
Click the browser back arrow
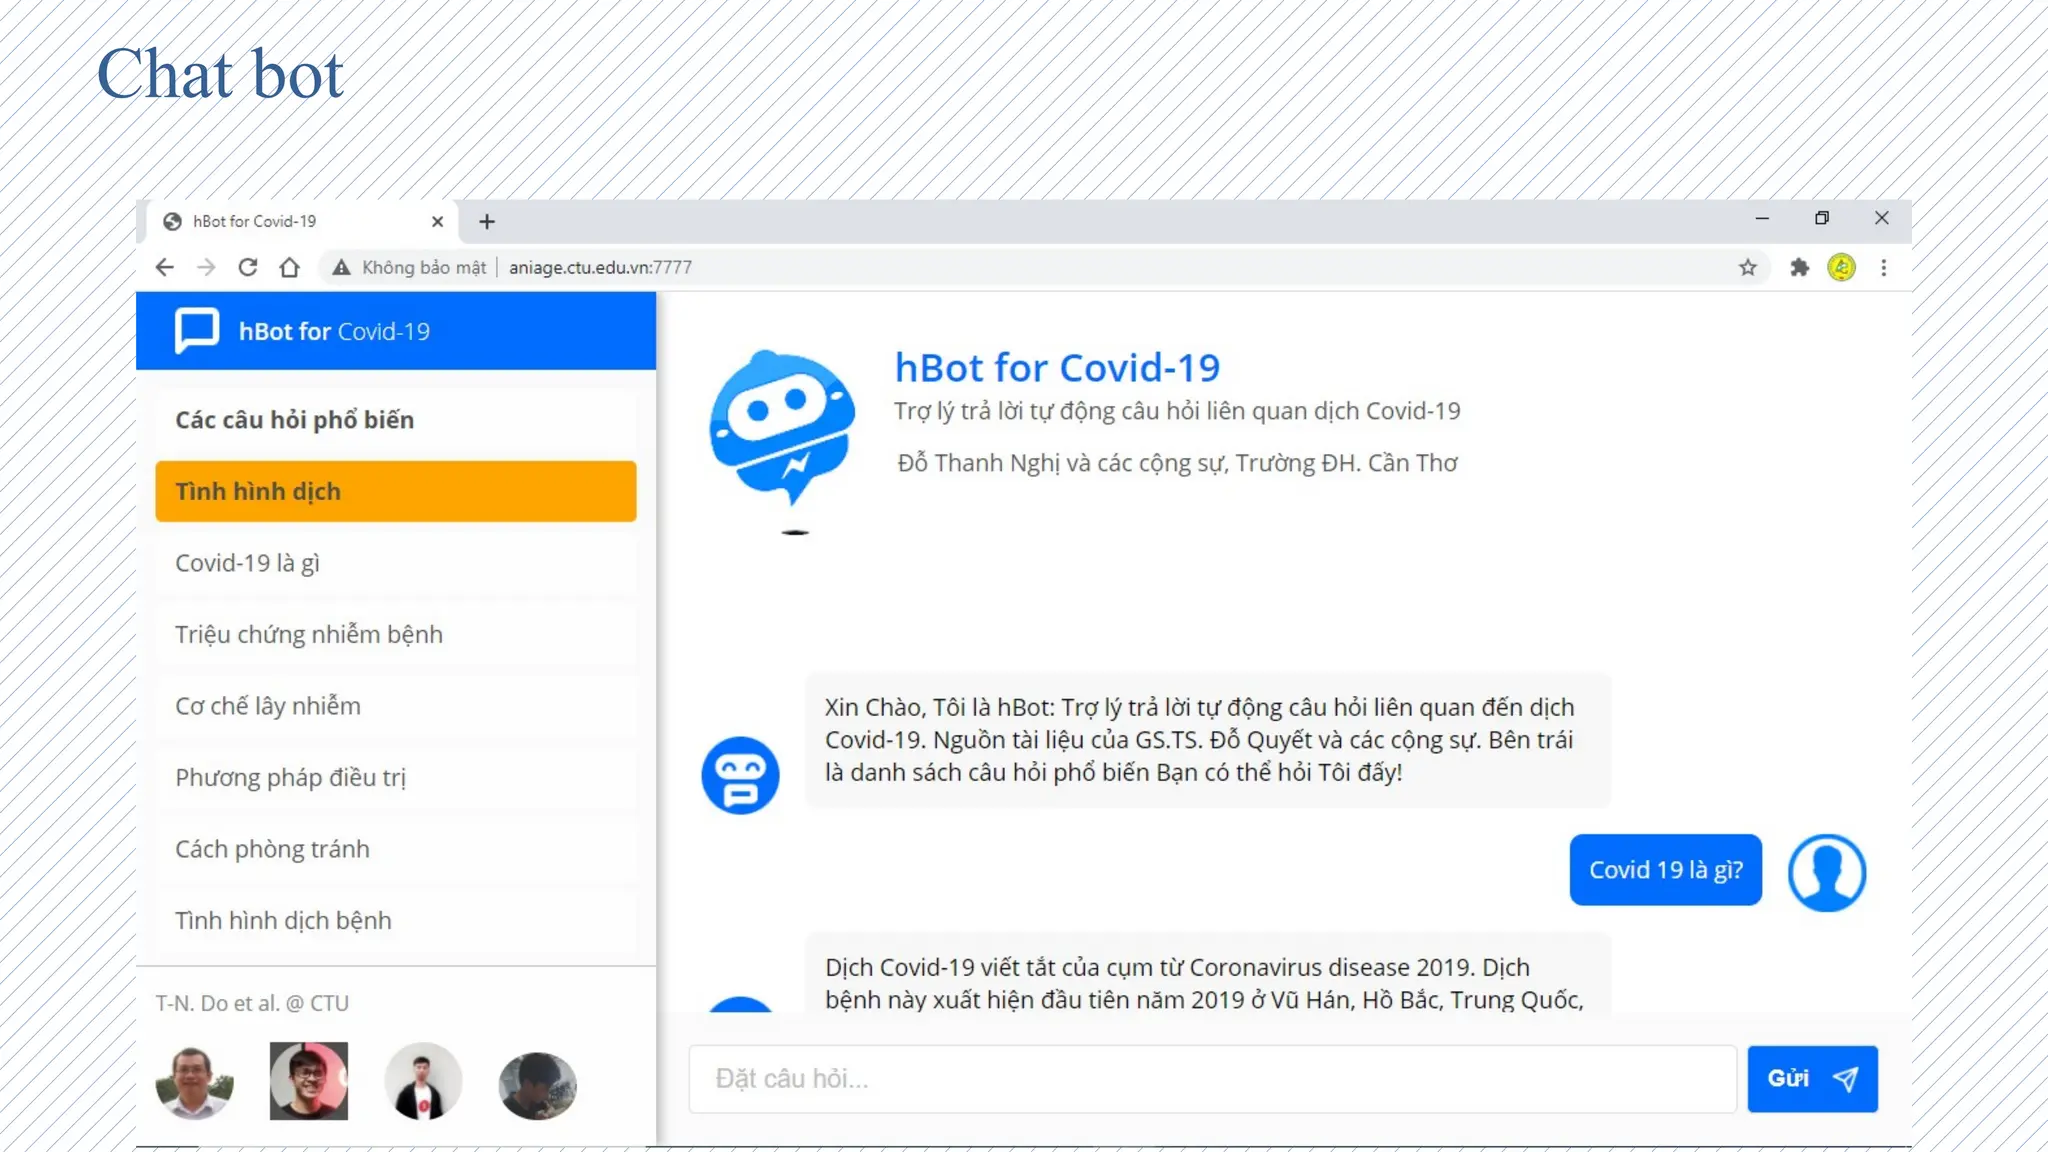click(165, 267)
